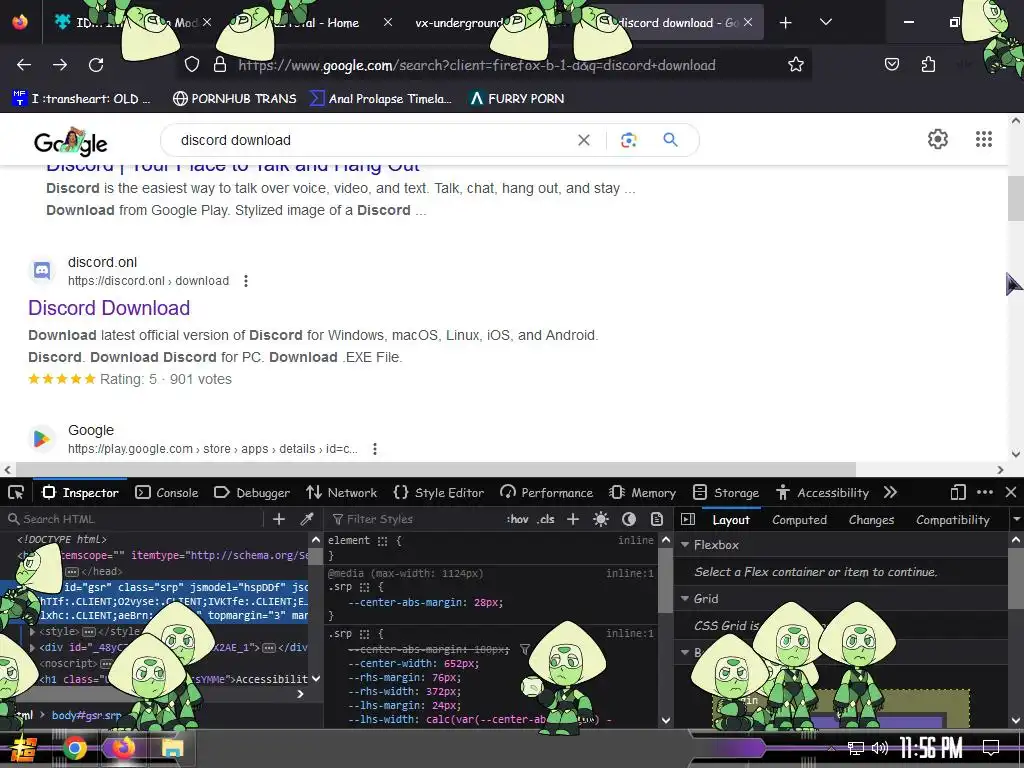
Task: Open the Google apps grid
Action: click(984, 139)
